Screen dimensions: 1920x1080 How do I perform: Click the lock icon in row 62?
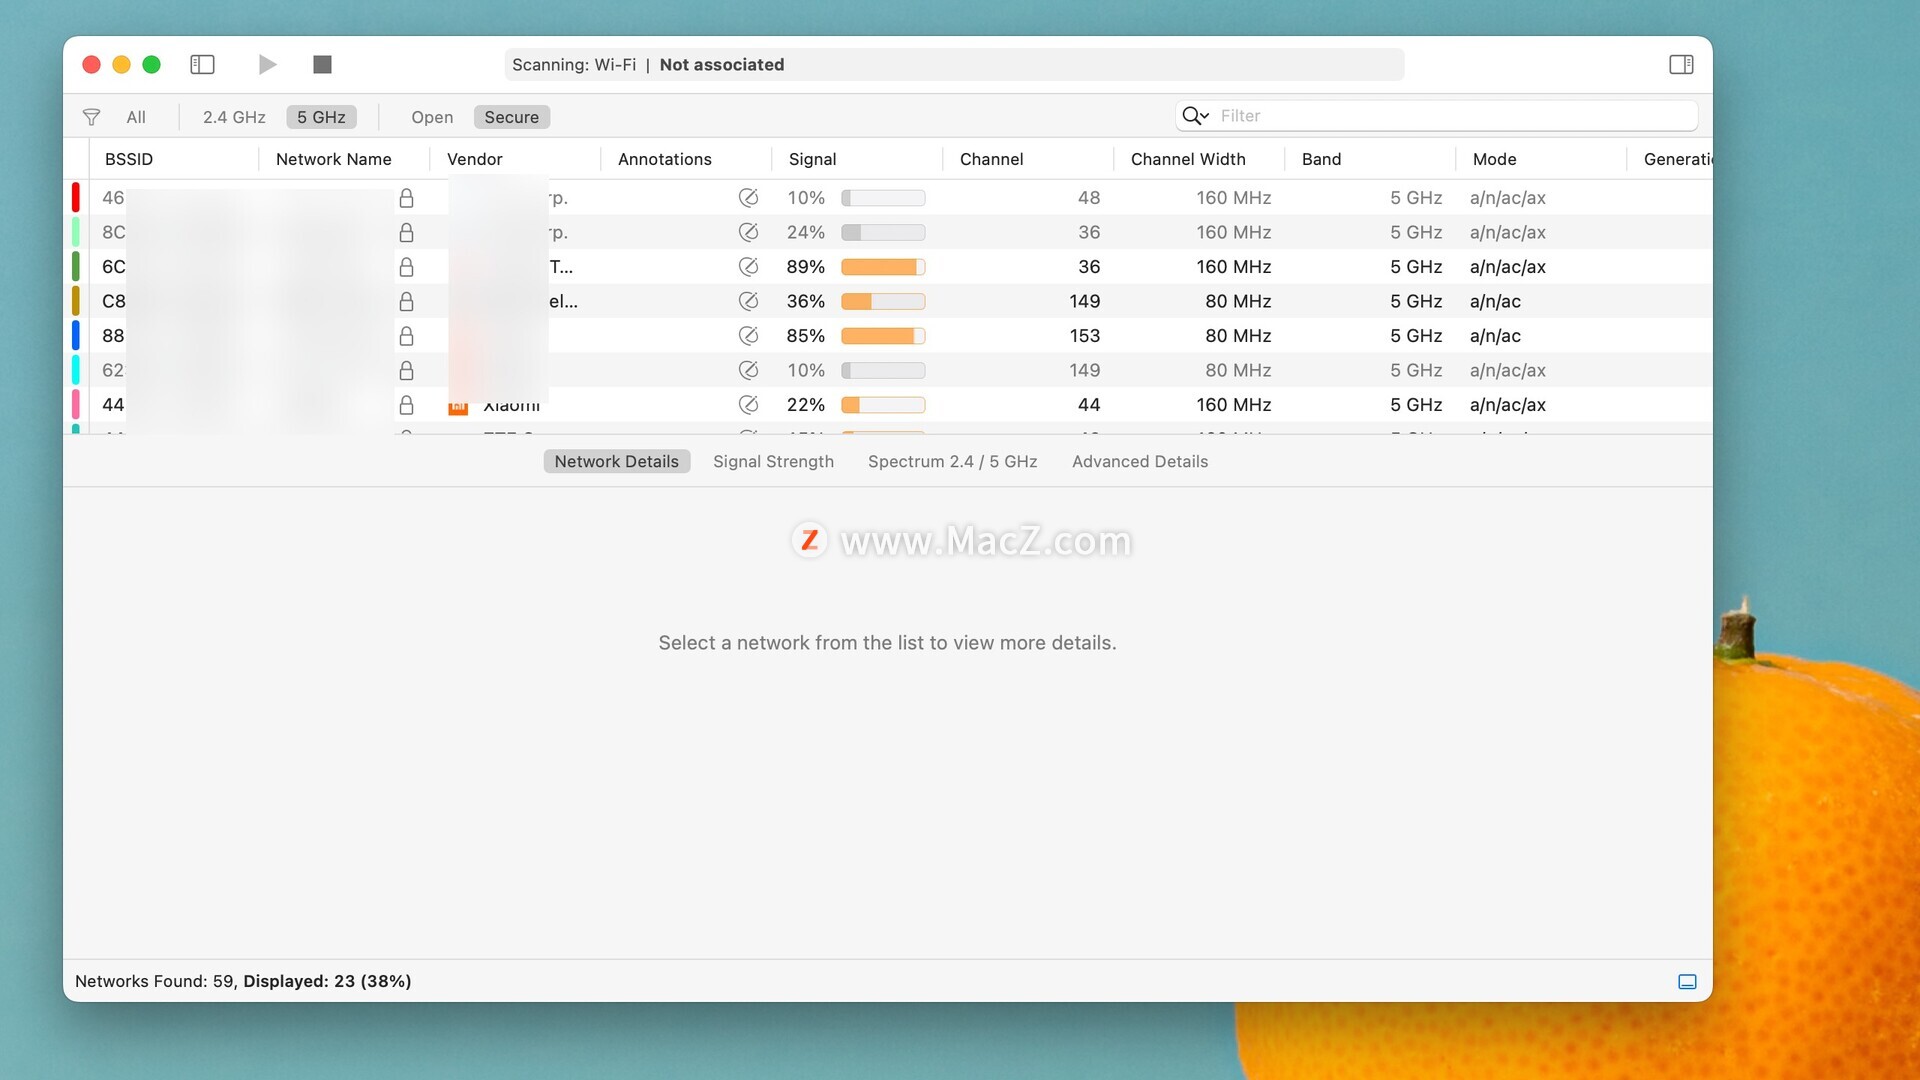point(406,370)
